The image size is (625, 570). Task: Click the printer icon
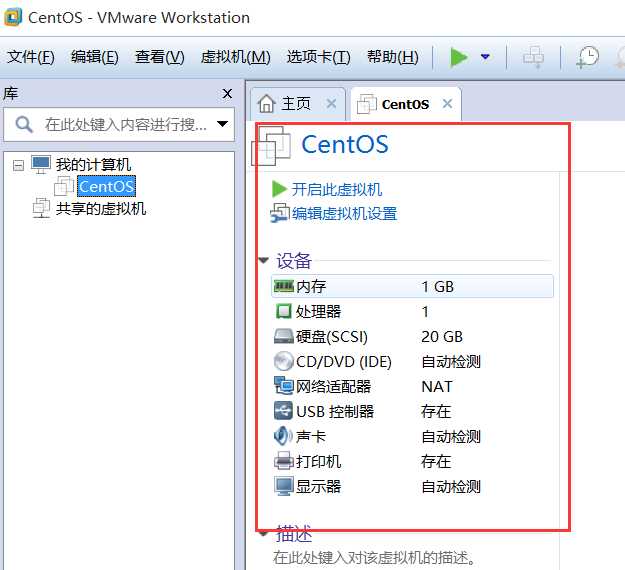coord(283,461)
